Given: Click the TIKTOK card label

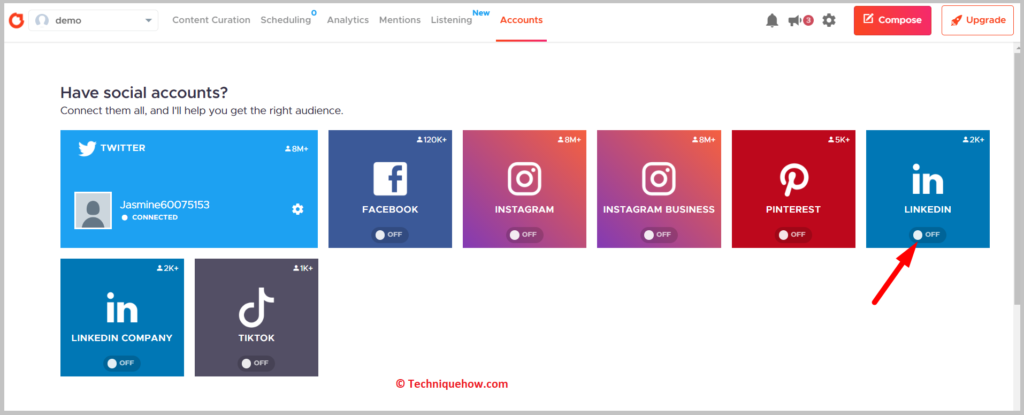Looking at the screenshot, I should point(256,339).
